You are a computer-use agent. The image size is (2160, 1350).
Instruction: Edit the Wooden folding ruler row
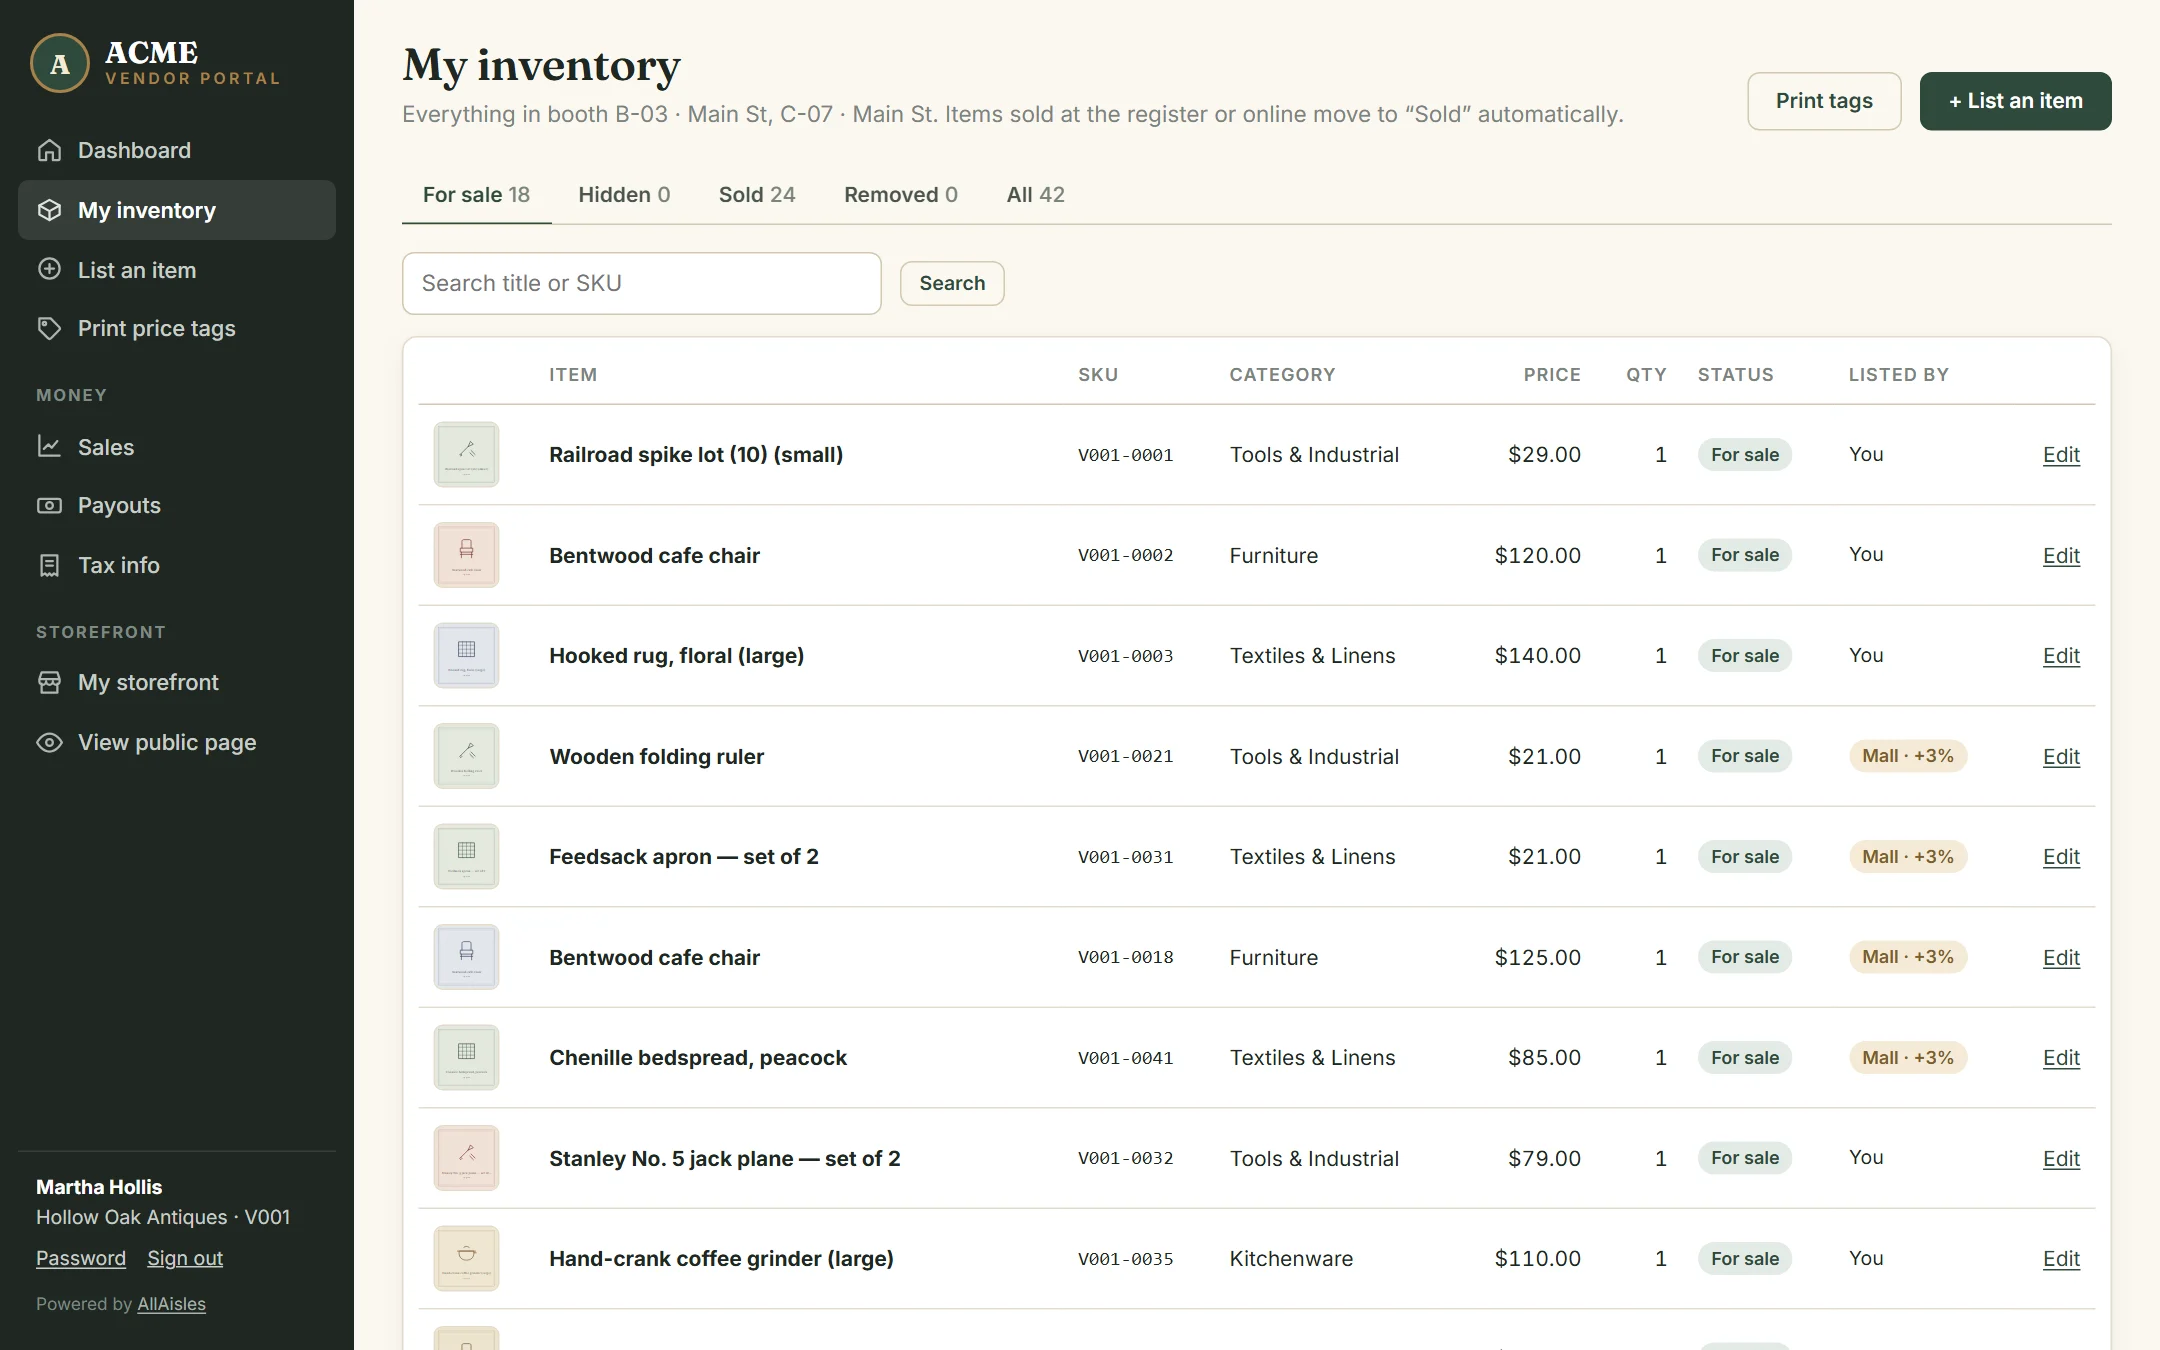[x=2061, y=756]
